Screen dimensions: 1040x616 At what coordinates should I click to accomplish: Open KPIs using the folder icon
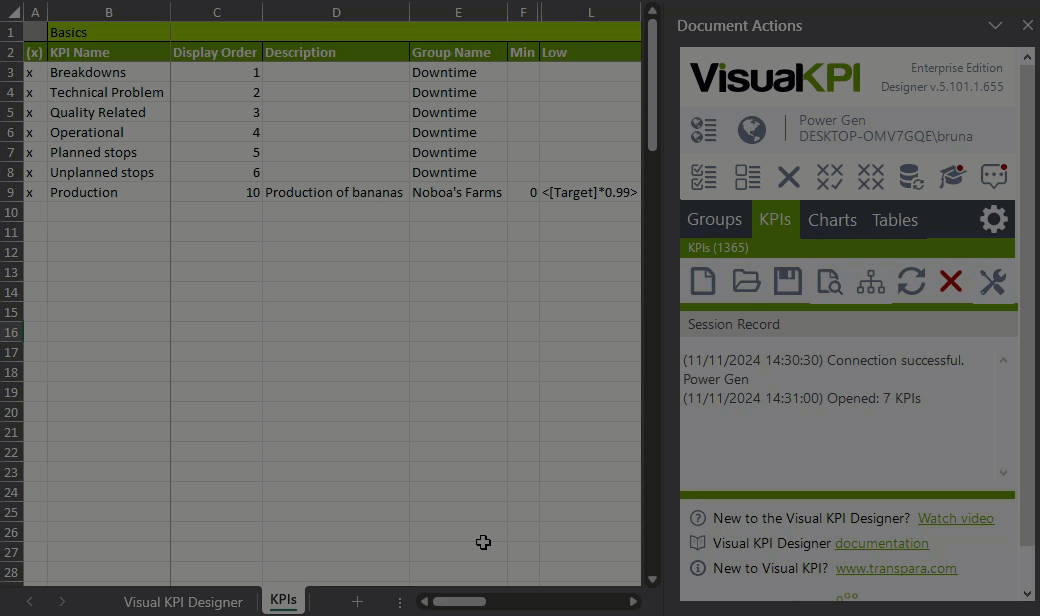(x=746, y=281)
